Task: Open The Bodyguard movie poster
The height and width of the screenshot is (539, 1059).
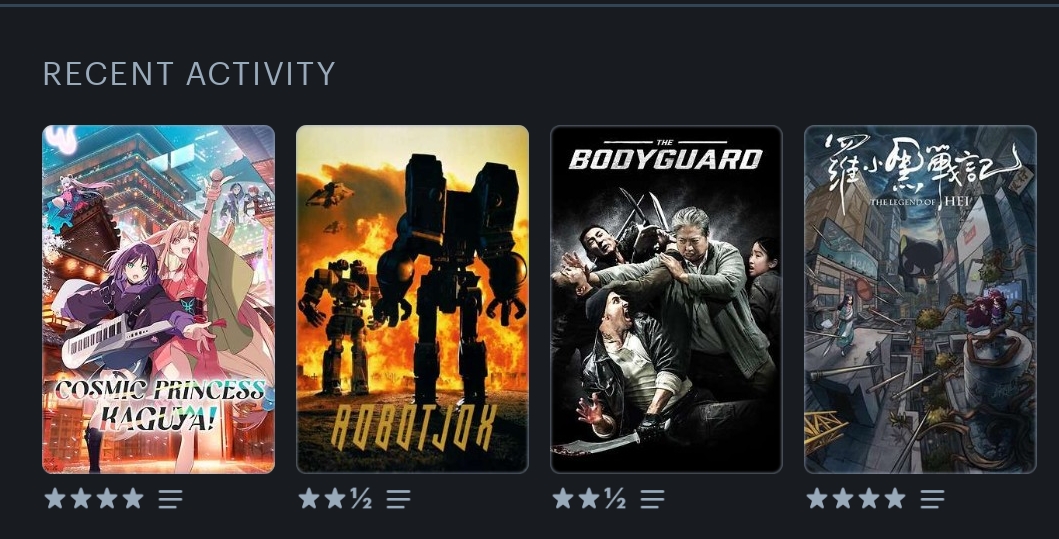Action: pos(667,299)
